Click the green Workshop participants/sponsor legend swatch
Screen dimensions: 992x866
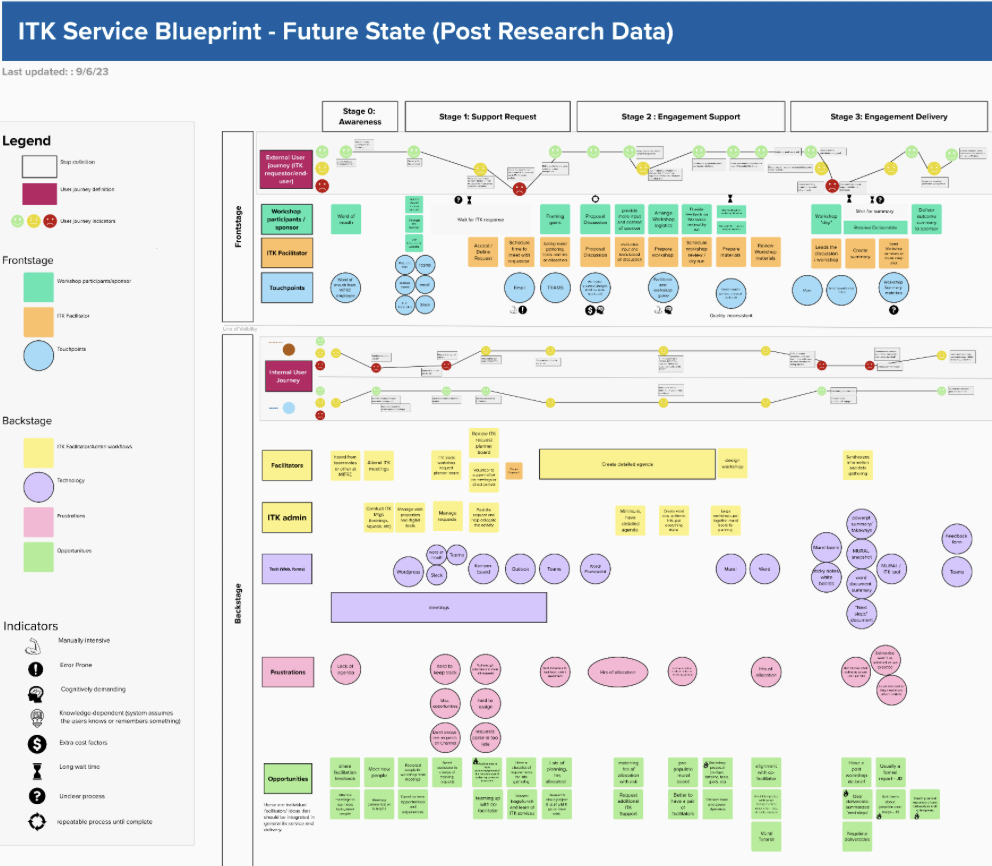click(38, 287)
